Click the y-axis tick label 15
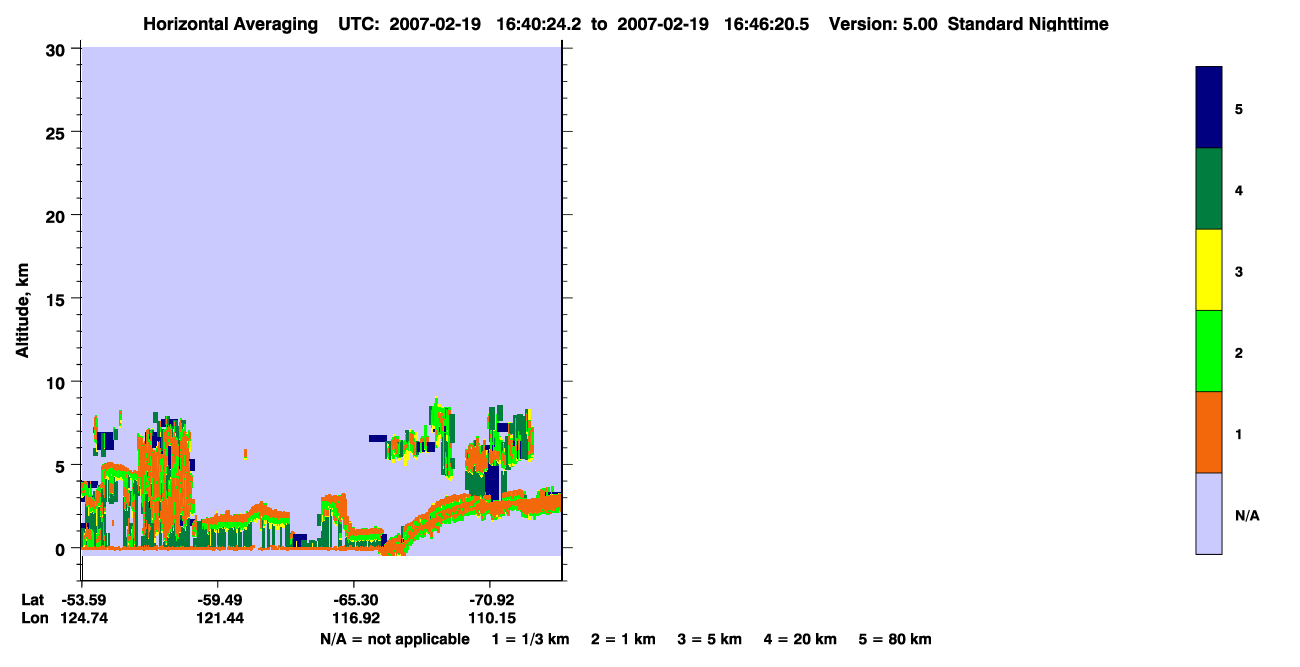The height and width of the screenshot is (667, 1300). [x=58, y=299]
